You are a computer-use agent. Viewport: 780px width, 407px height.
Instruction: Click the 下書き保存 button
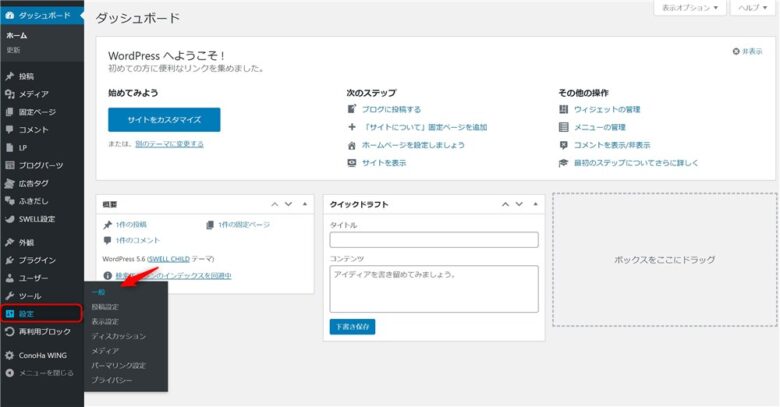click(x=352, y=326)
